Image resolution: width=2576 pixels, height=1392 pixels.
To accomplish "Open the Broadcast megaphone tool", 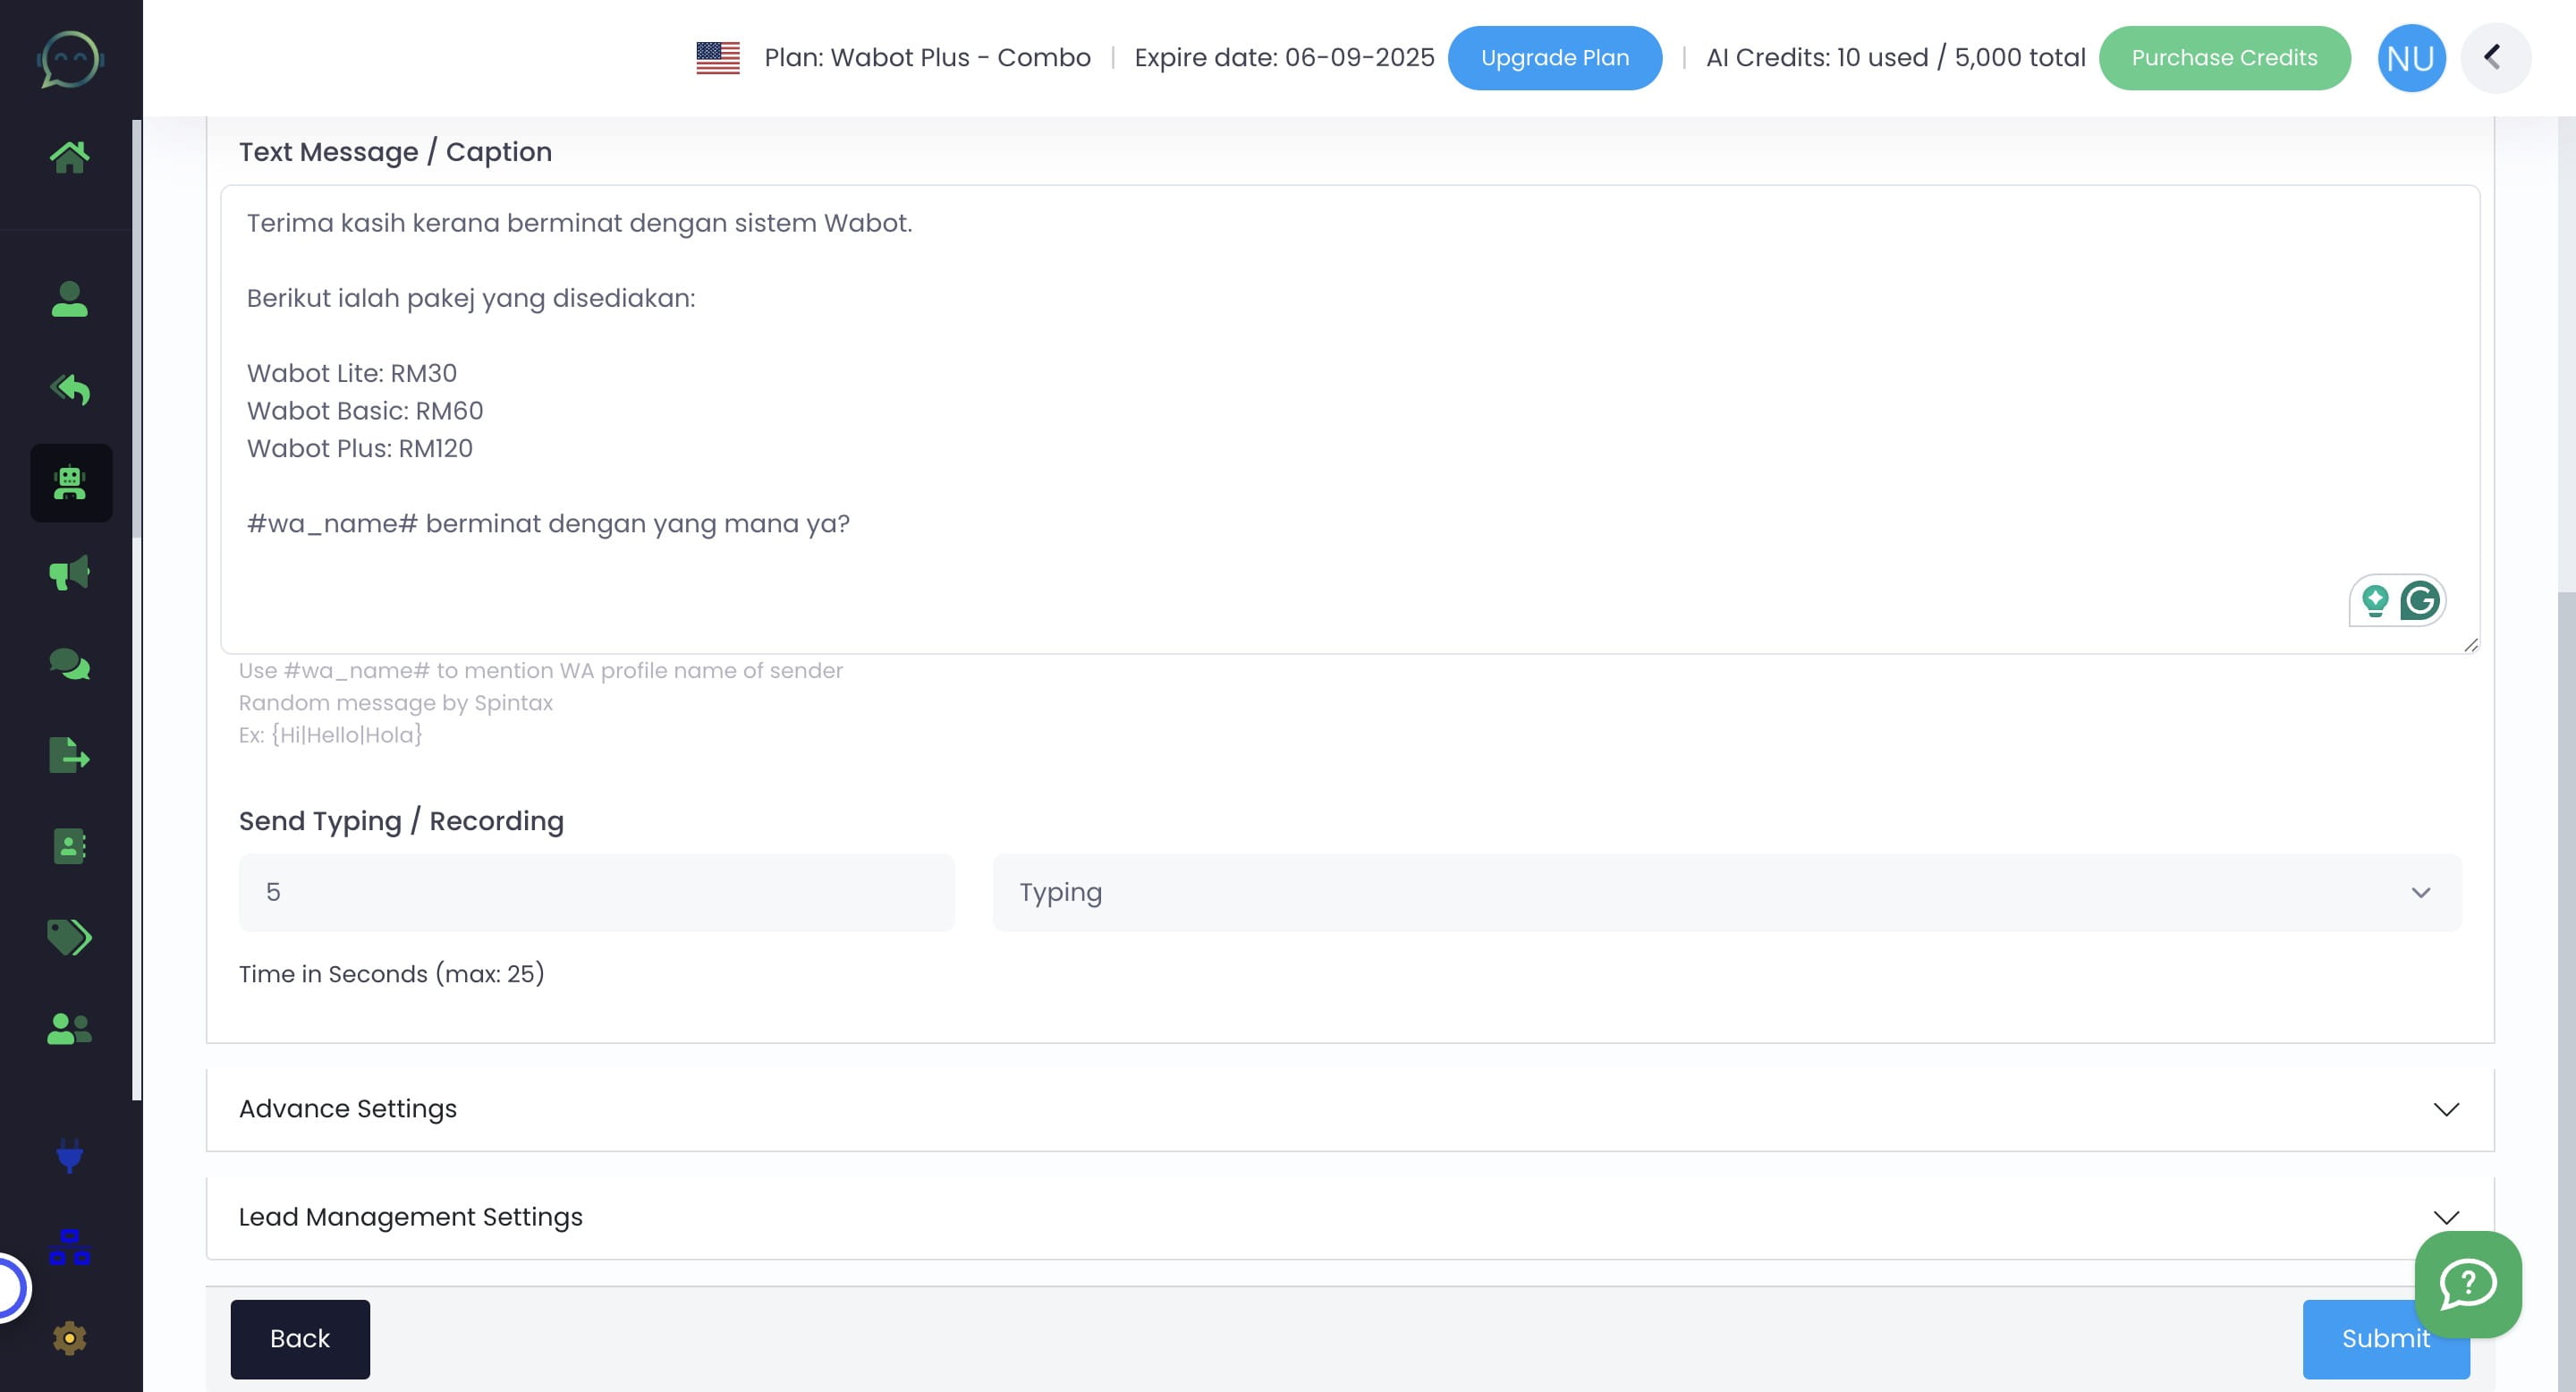I will coord(70,572).
